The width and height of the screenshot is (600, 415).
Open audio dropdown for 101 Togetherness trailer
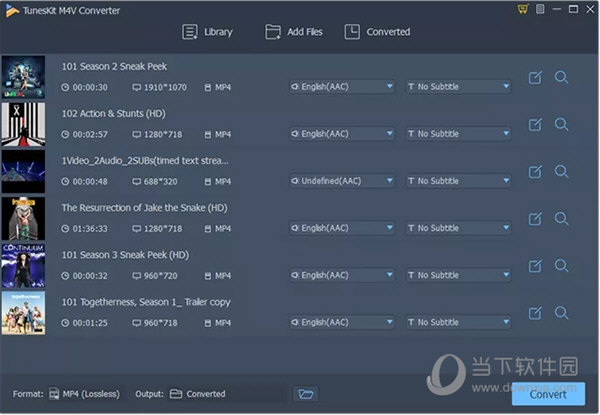(342, 322)
